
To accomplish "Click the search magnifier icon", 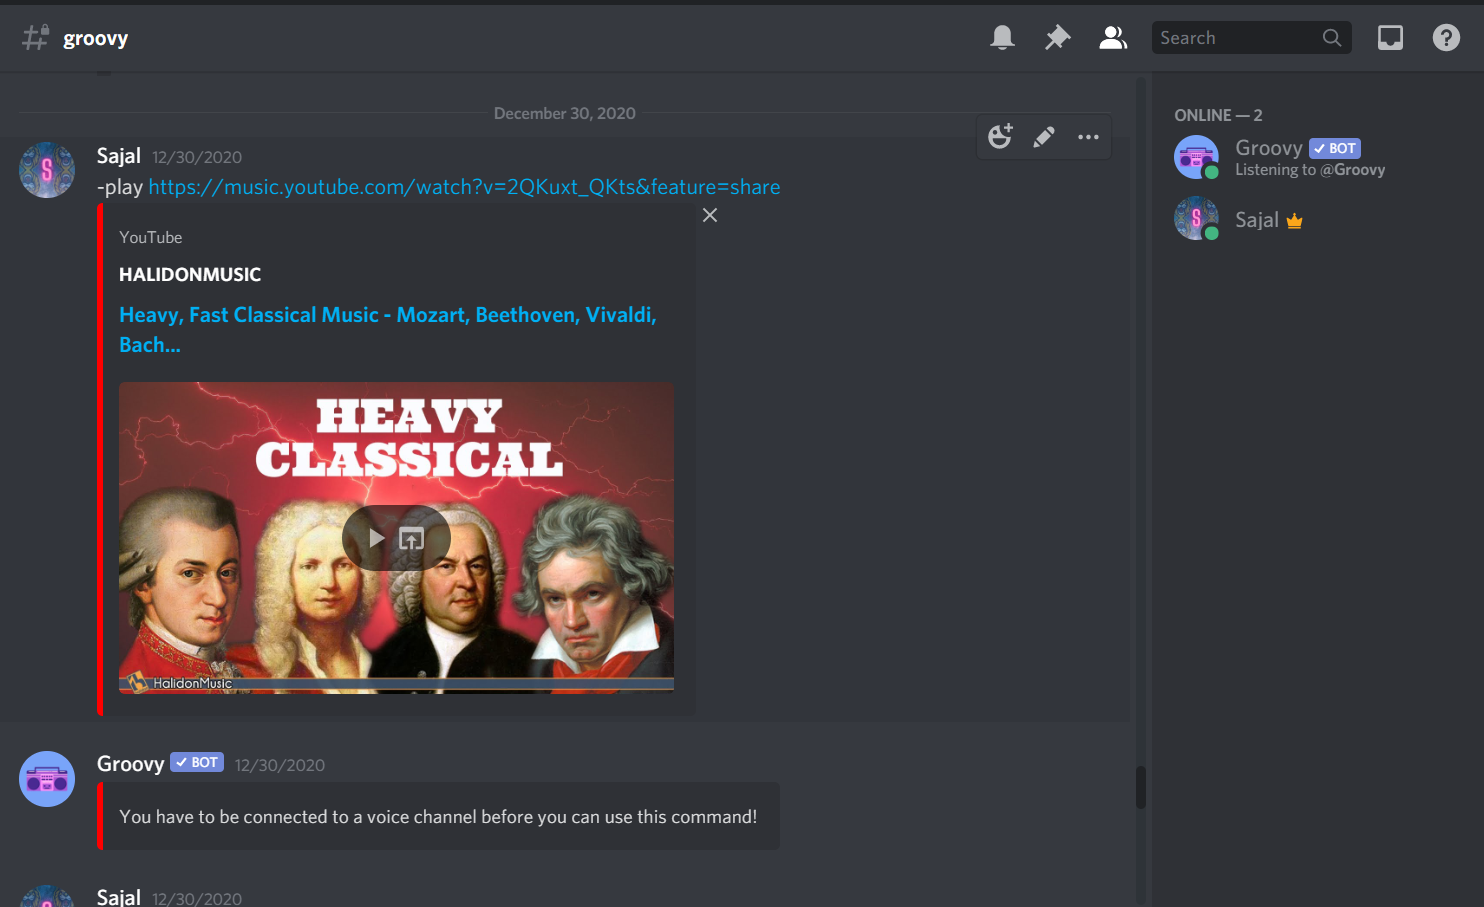I will coord(1332,38).
